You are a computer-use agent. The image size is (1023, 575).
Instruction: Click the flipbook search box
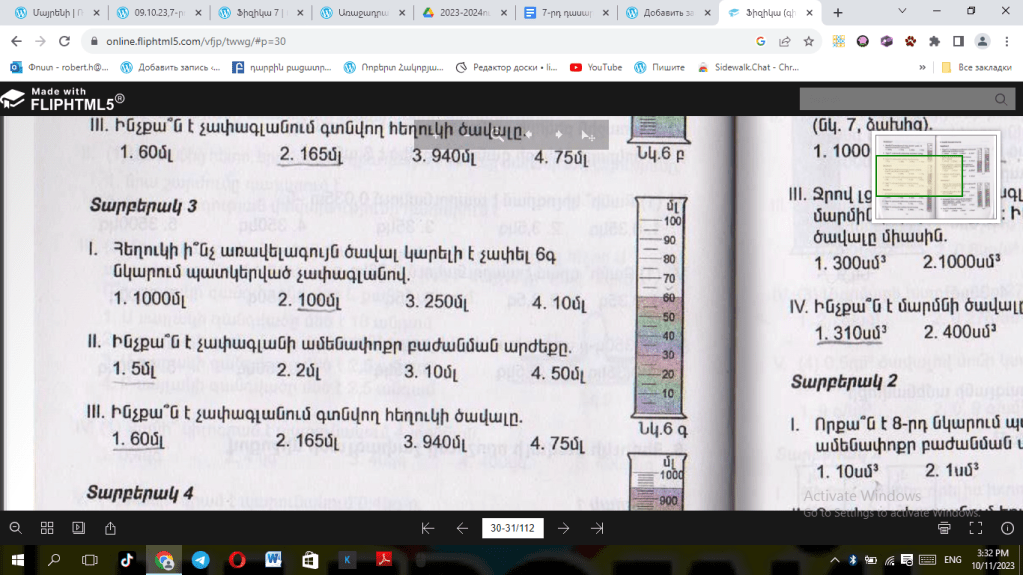[900, 99]
